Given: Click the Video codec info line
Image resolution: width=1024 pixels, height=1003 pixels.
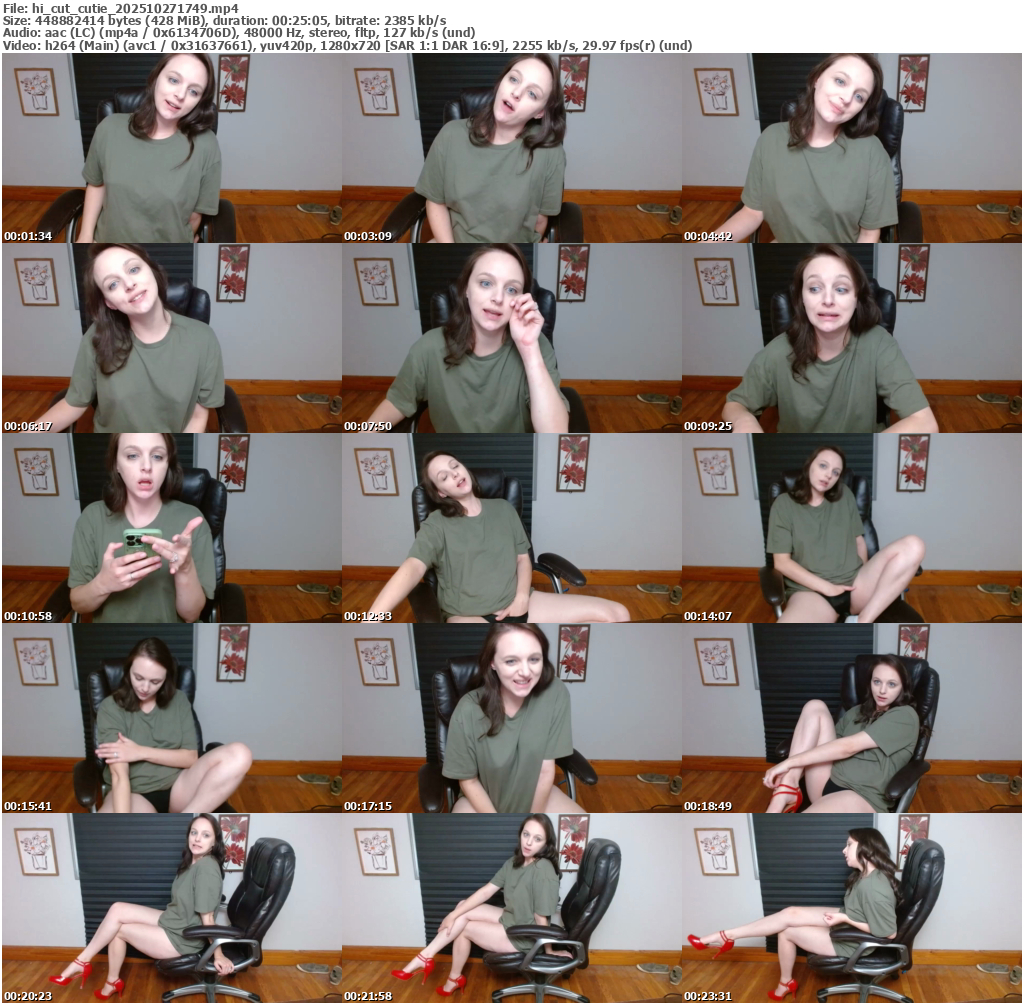Looking at the screenshot, I should (347, 46).
